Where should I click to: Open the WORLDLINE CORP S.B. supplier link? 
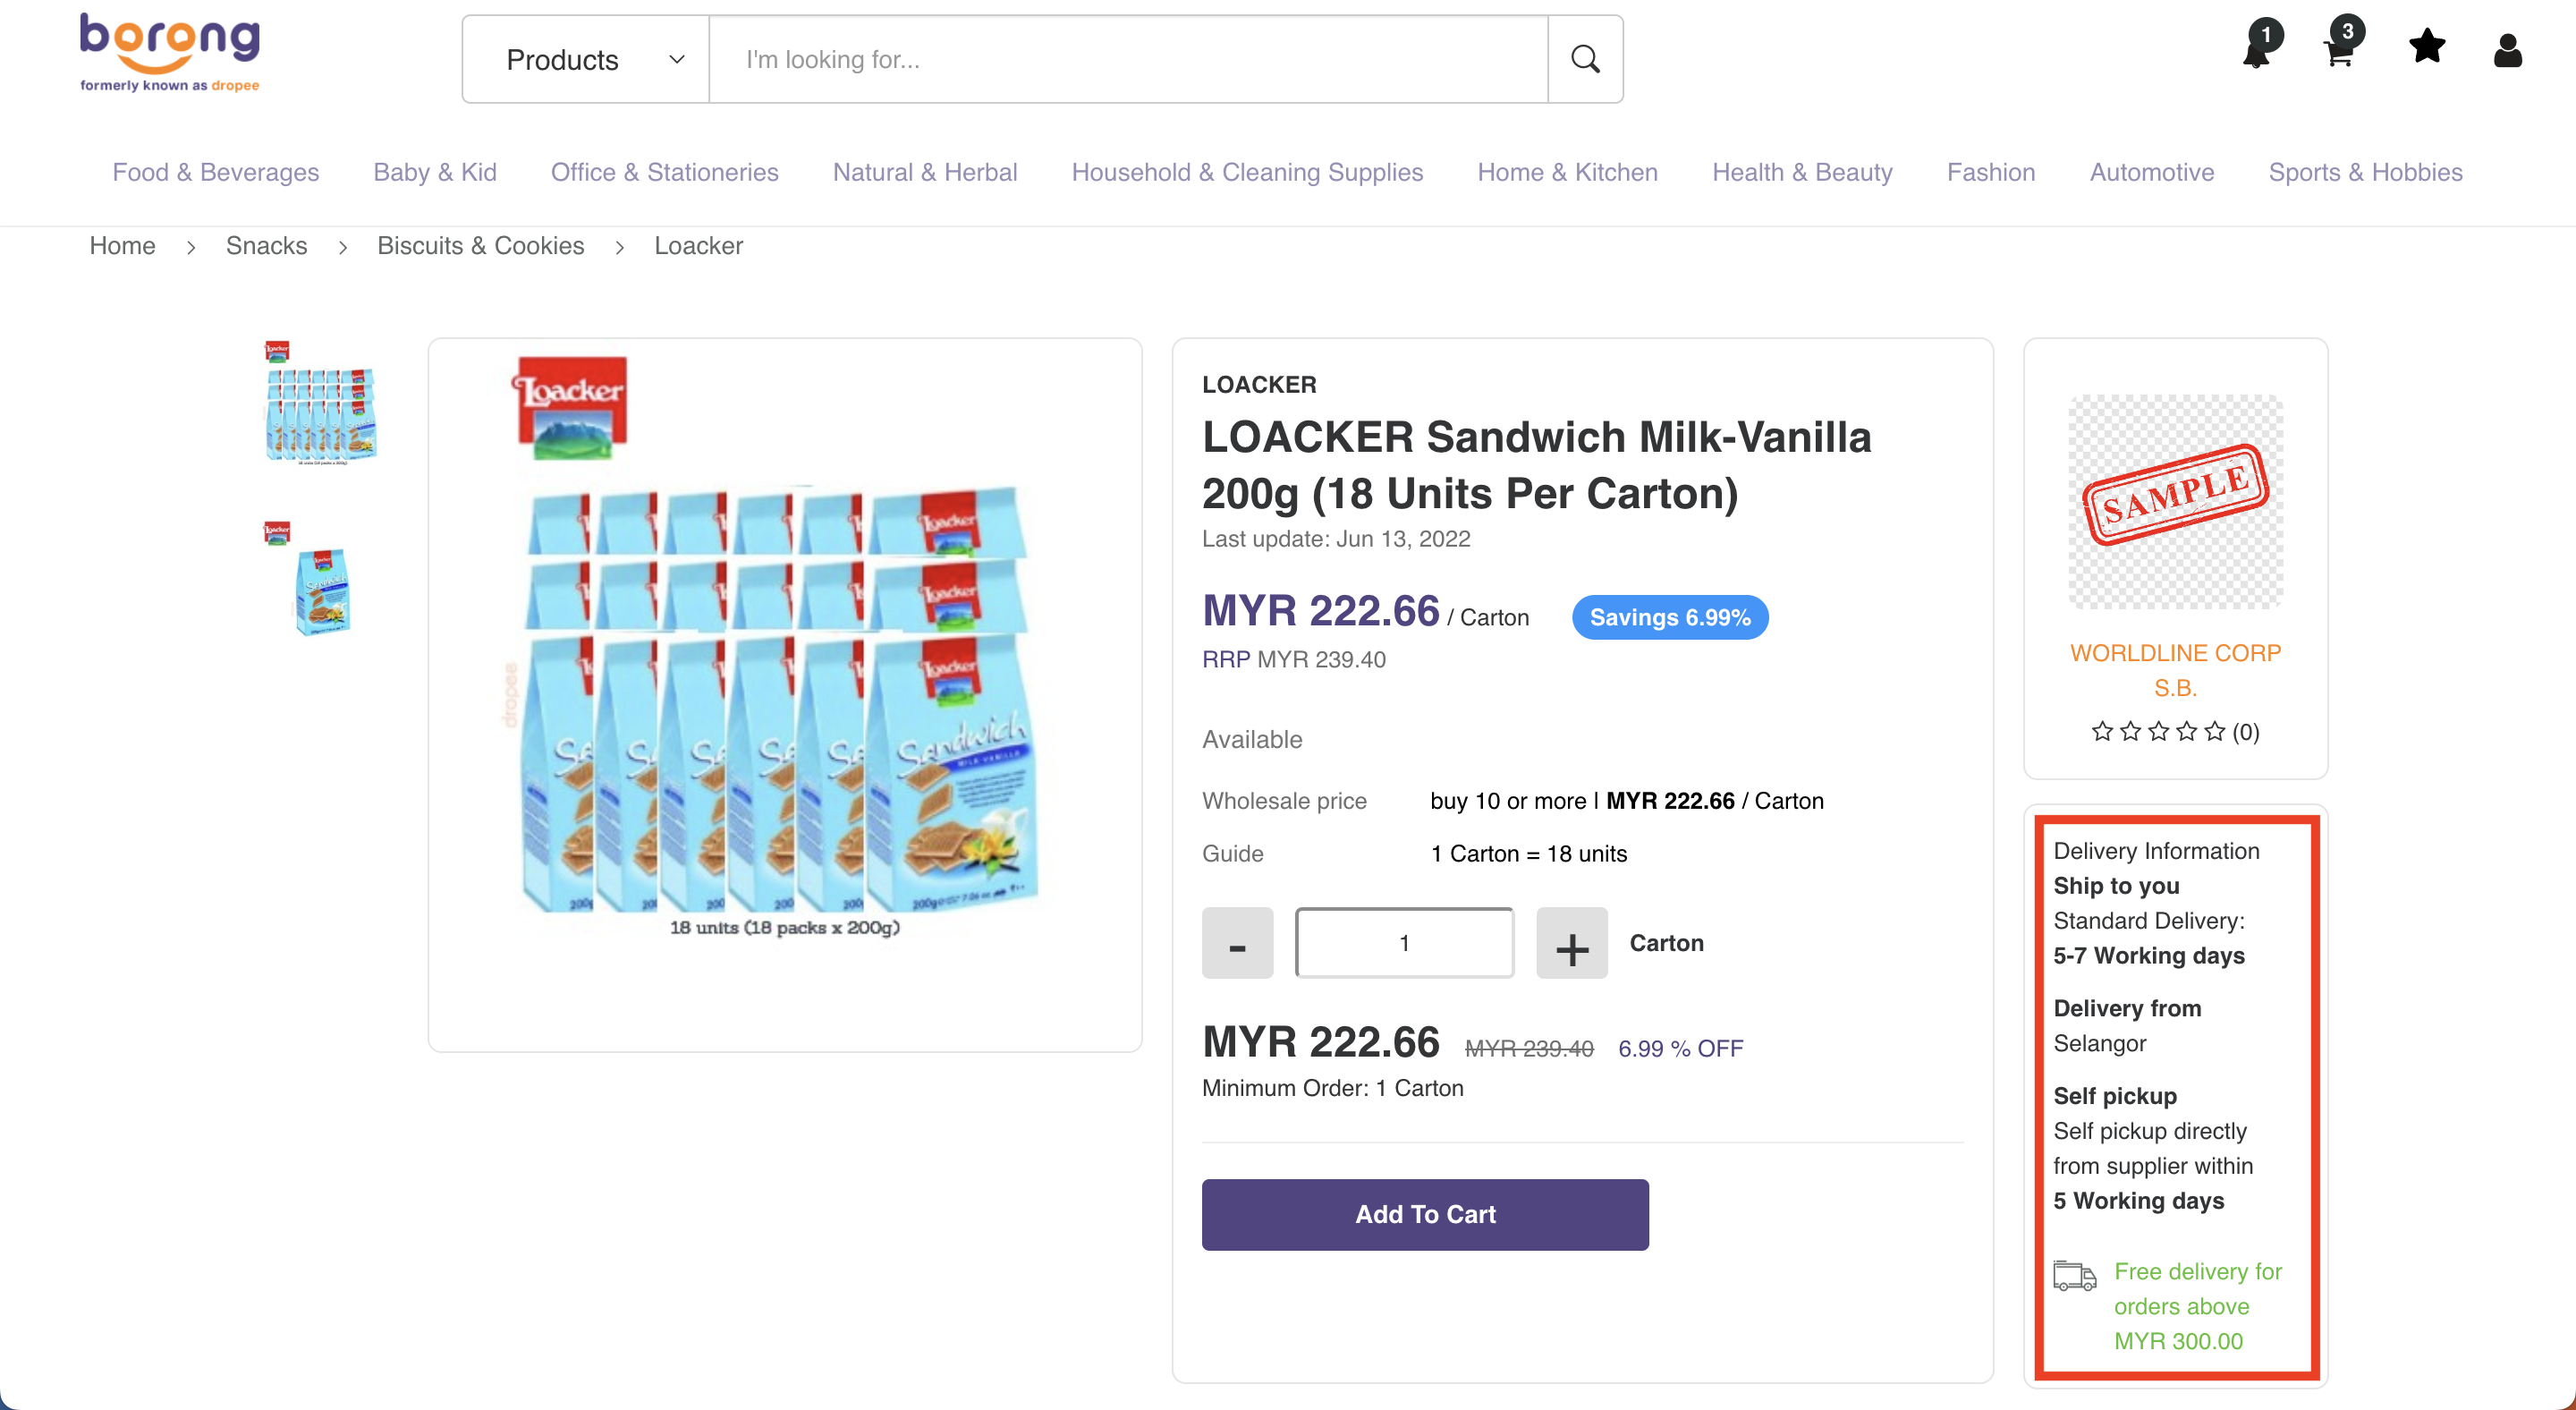tap(2175, 670)
